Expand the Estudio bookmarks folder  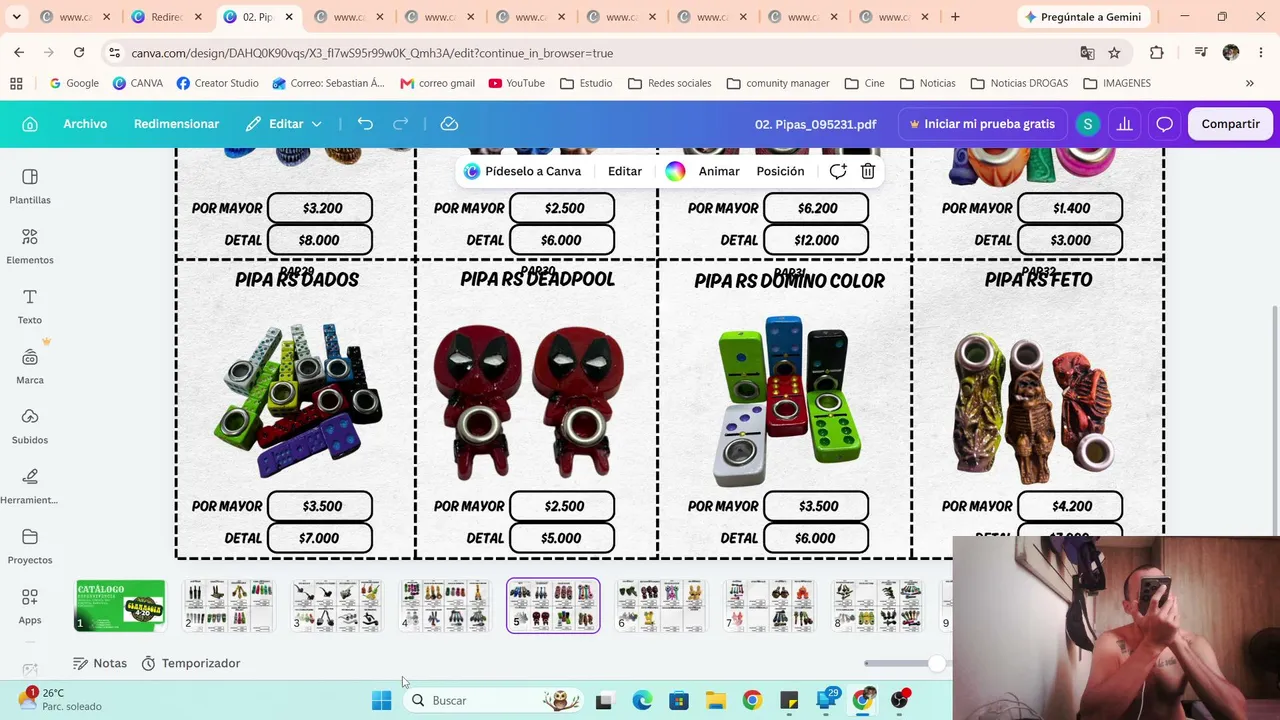(x=586, y=83)
